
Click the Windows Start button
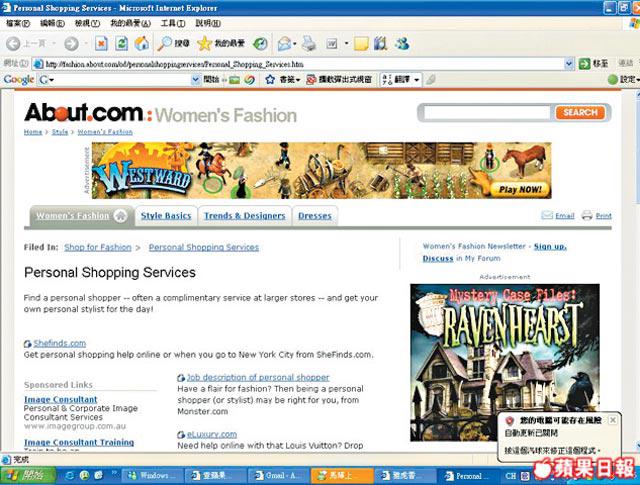(x=28, y=475)
